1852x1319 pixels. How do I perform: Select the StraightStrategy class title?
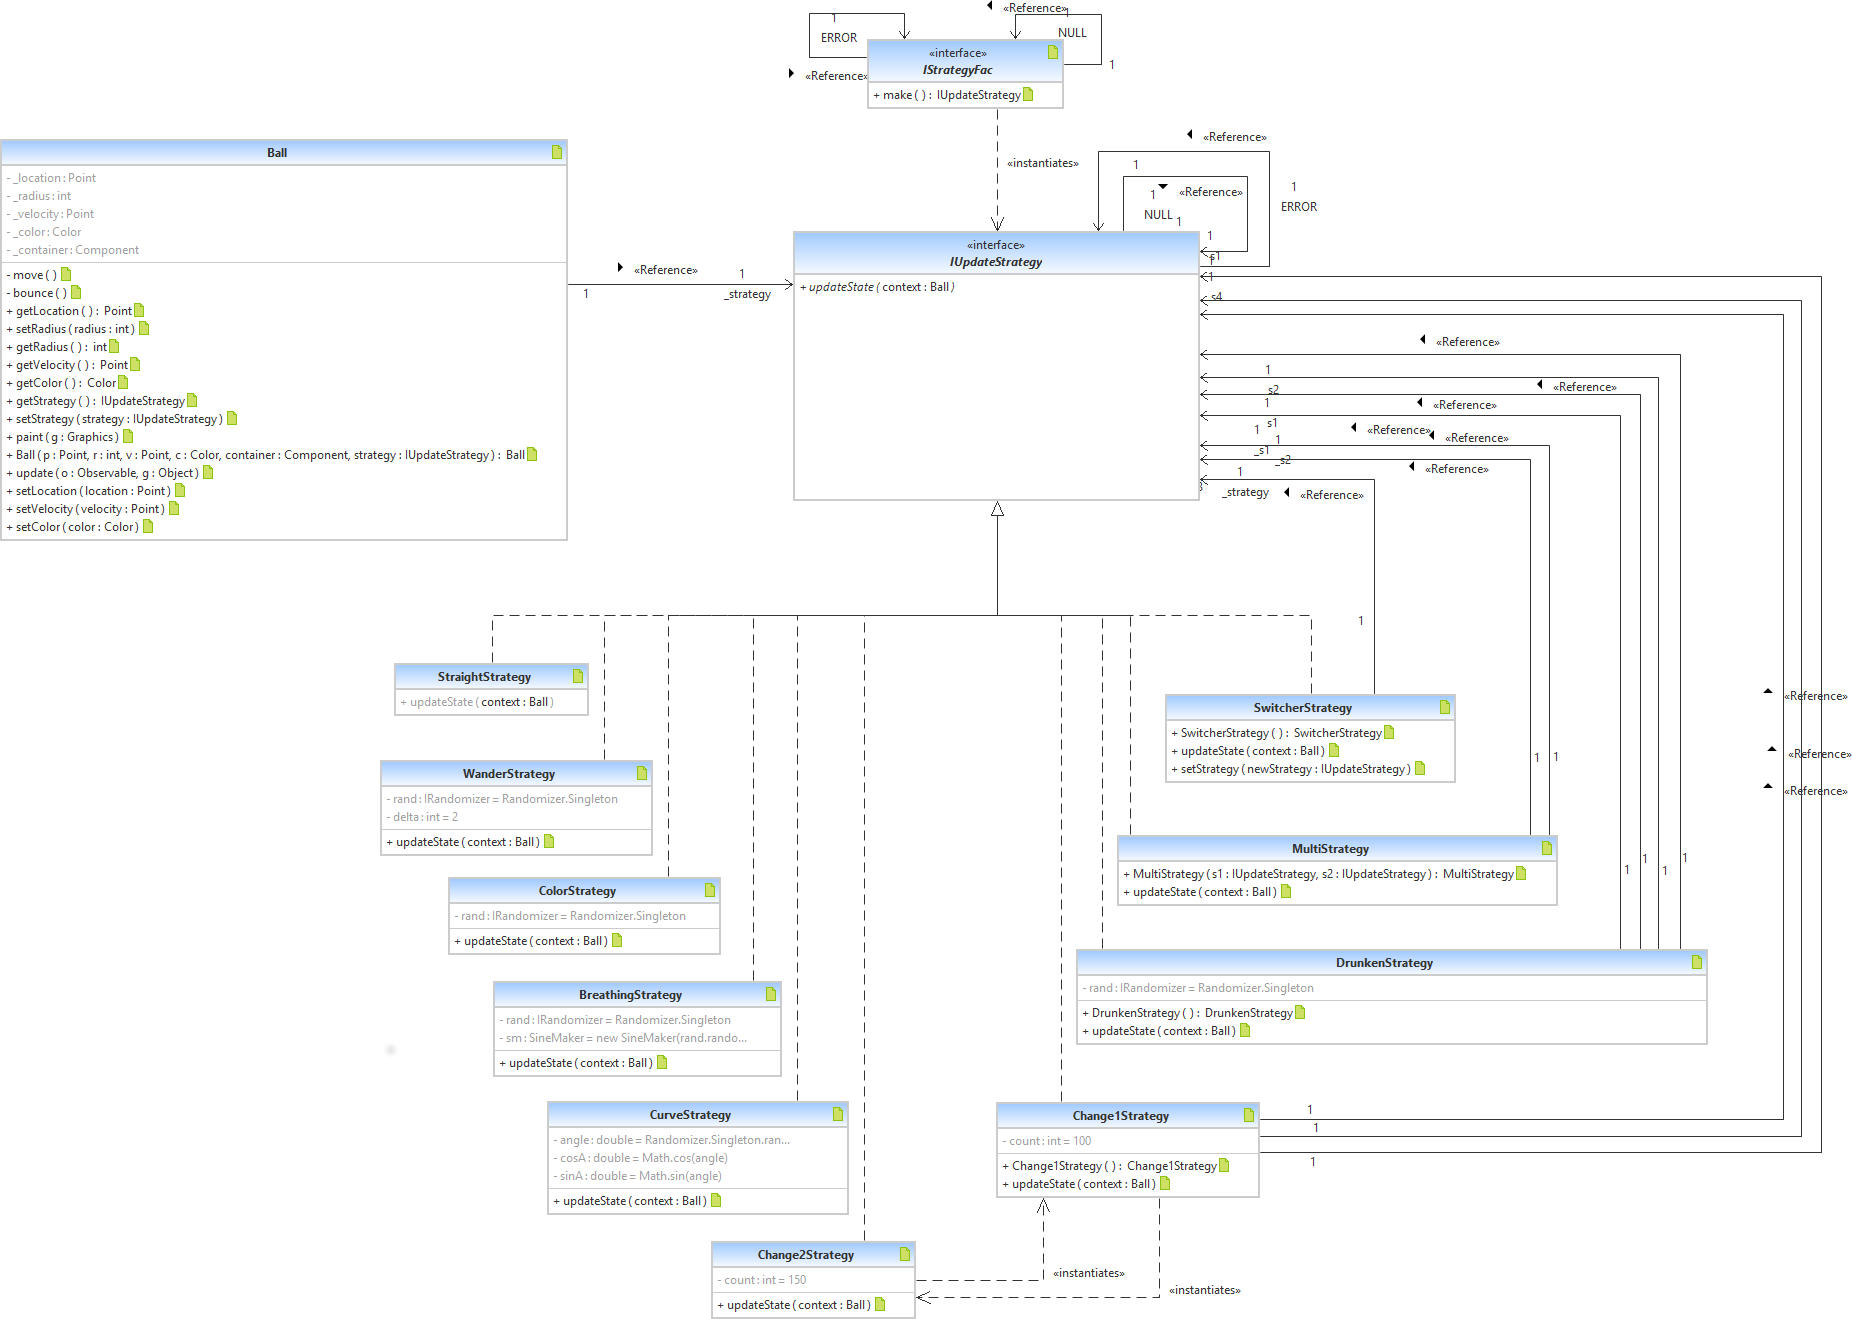tap(484, 677)
